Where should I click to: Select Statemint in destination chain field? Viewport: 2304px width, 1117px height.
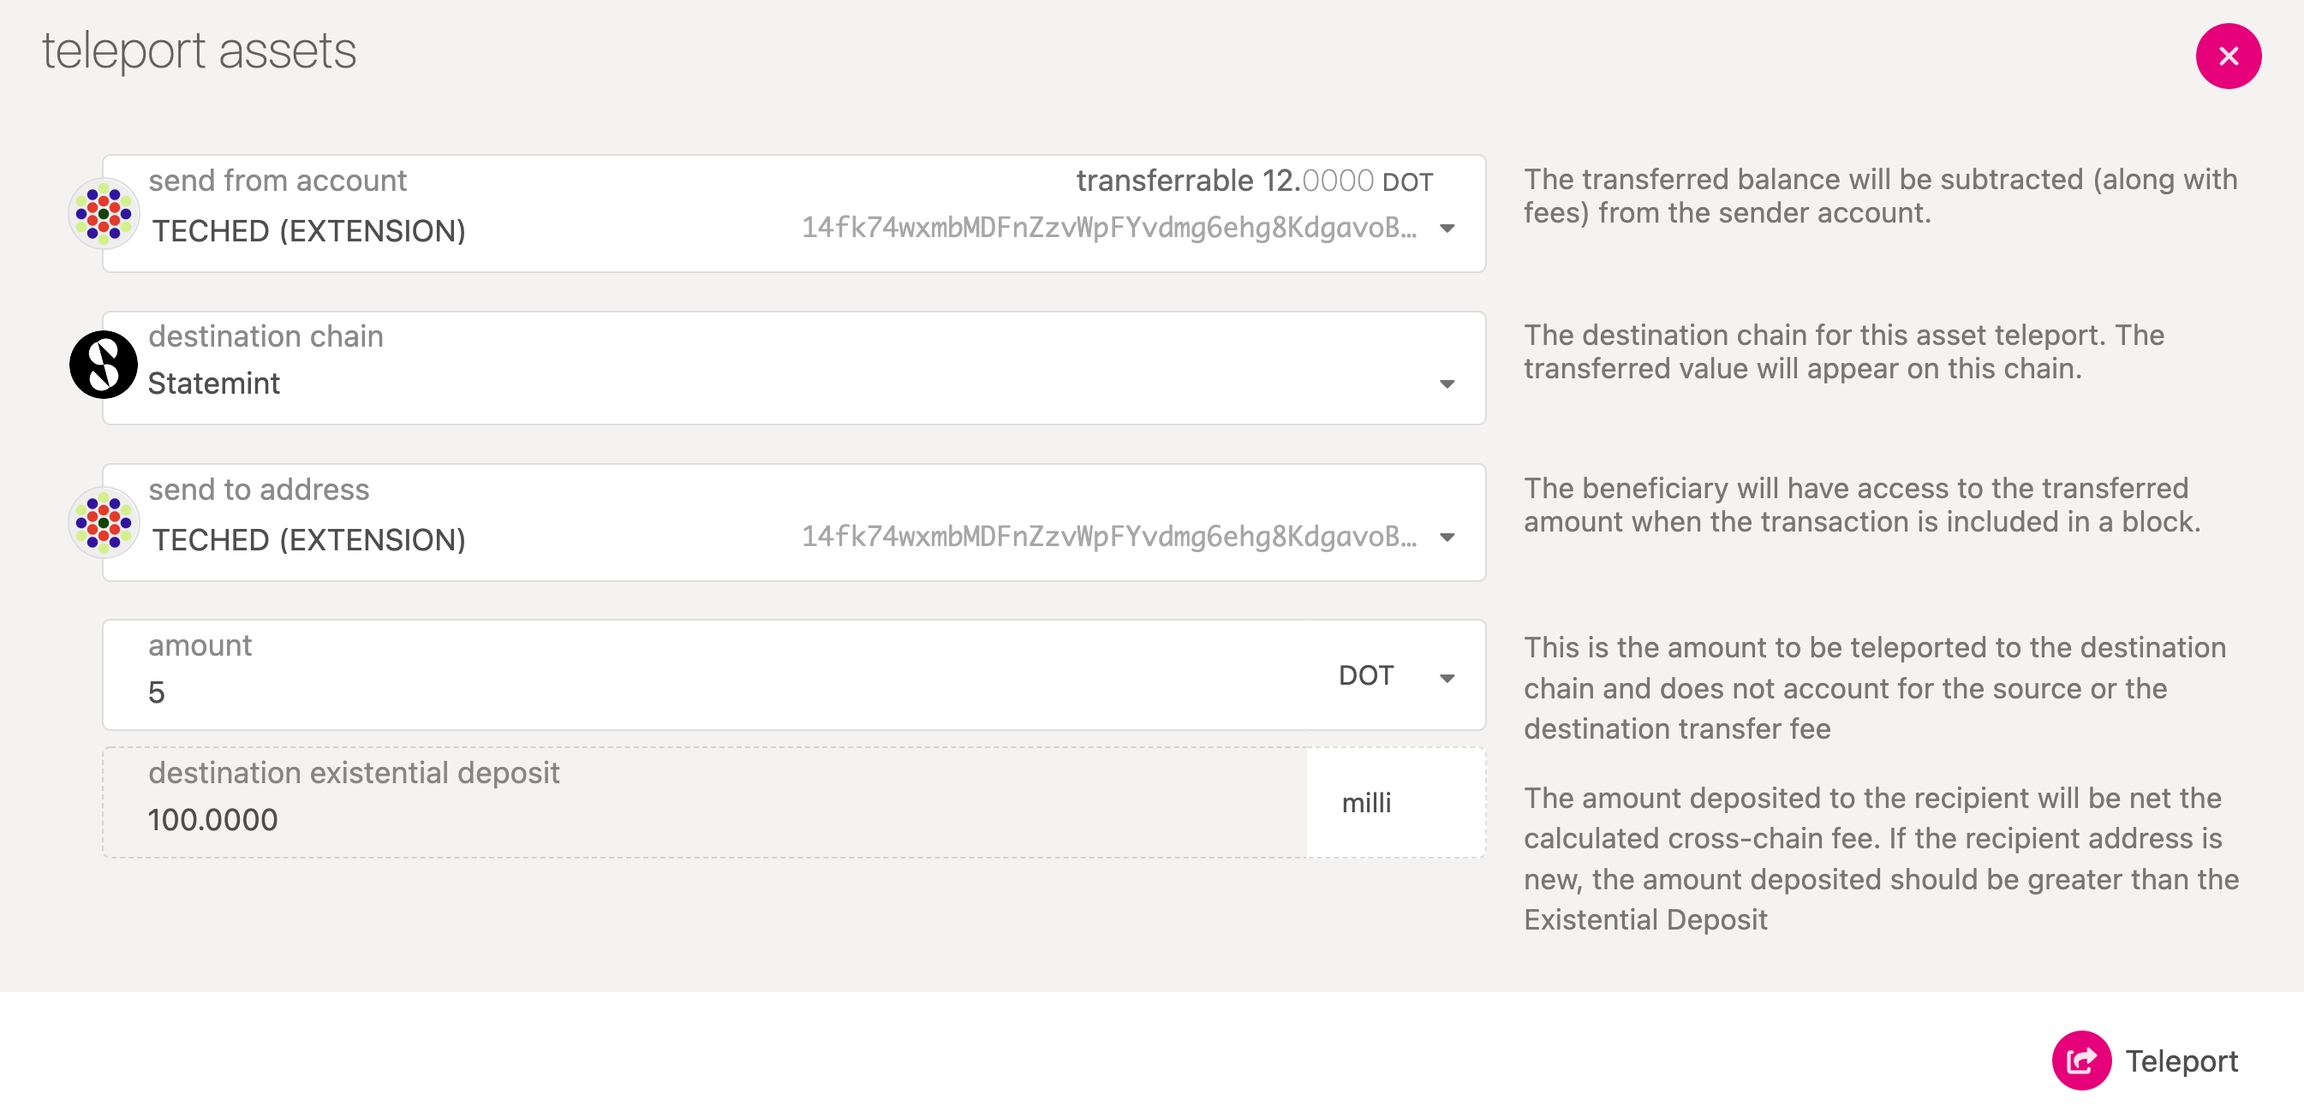[214, 383]
